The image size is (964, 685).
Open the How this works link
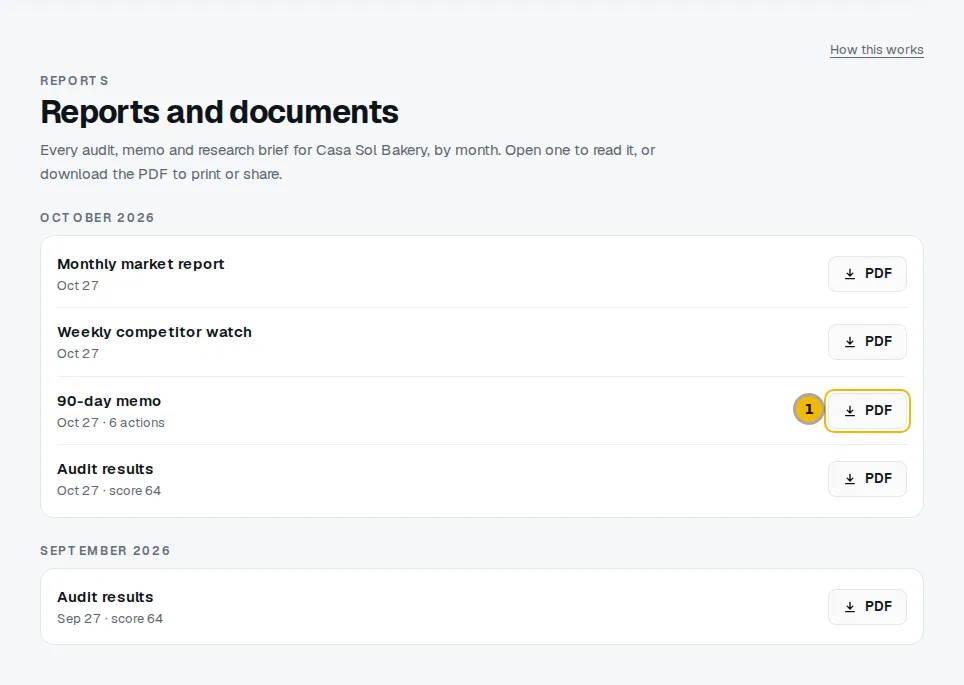point(877,50)
